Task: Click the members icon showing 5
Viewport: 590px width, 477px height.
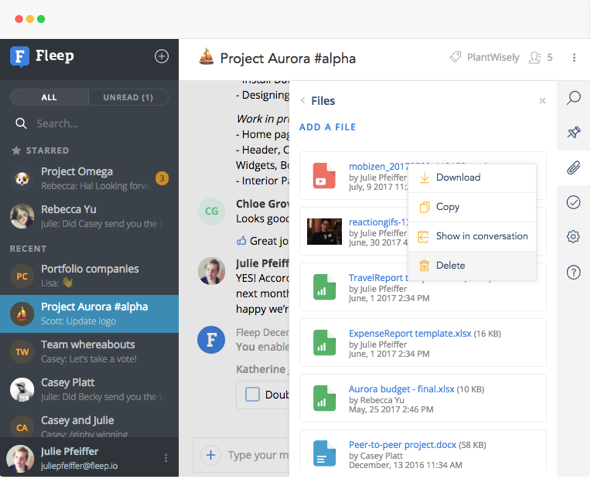Action: pos(535,58)
